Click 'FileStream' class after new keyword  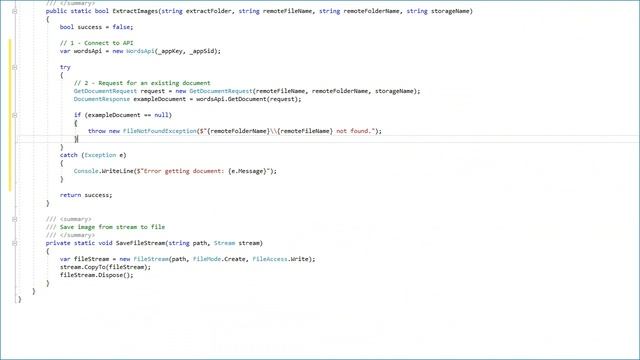(151, 259)
